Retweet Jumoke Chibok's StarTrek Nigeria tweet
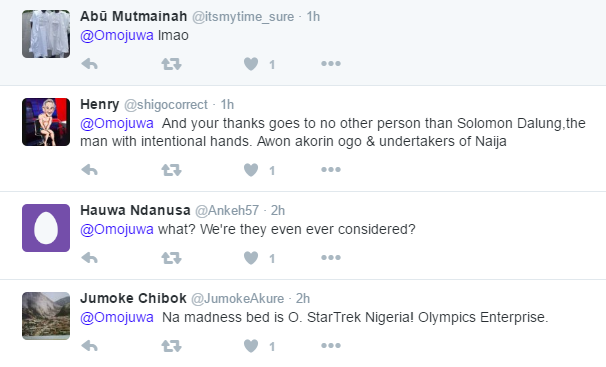 tap(171, 346)
